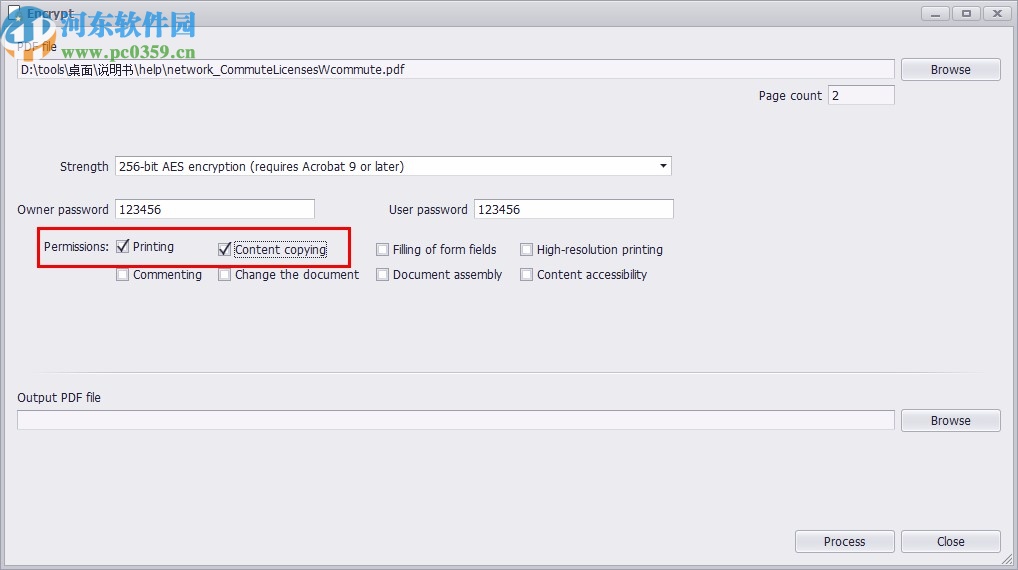The height and width of the screenshot is (570, 1018).
Task: Open the Strength encryption dropdown
Action: 393,167
